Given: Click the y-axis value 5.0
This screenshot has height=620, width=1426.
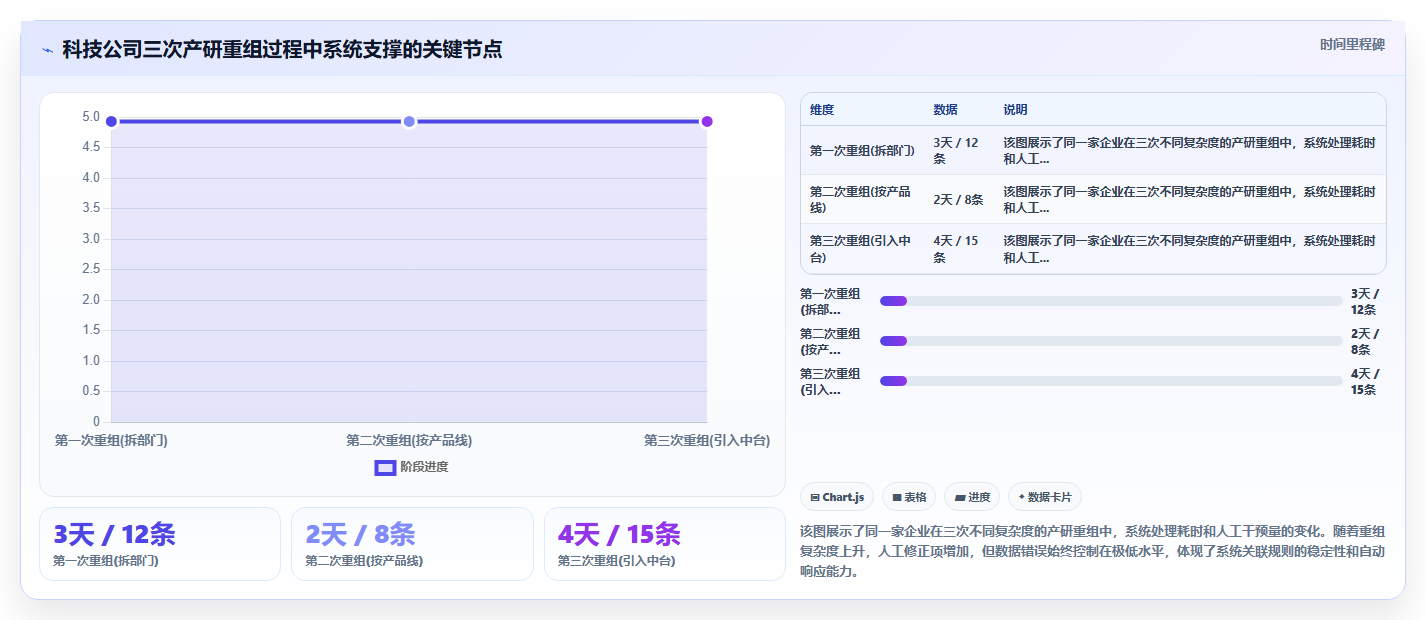Looking at the screenshot, I should [91, 117].
